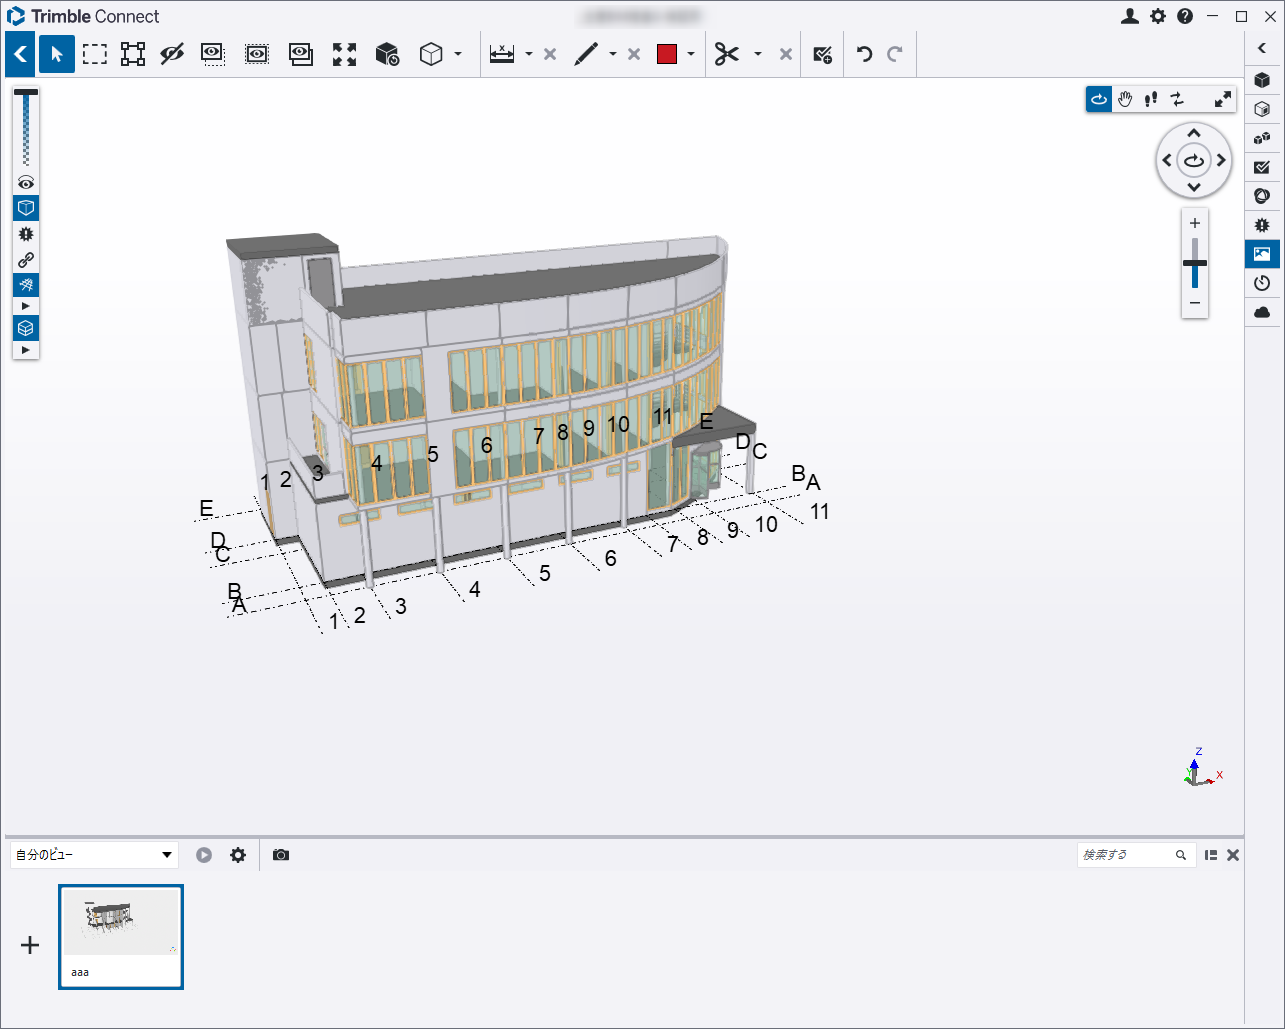Select the aaa view thumbnail
Image resolution: width=1285 pixels, height=1029 pixels.
pos(121,937)
